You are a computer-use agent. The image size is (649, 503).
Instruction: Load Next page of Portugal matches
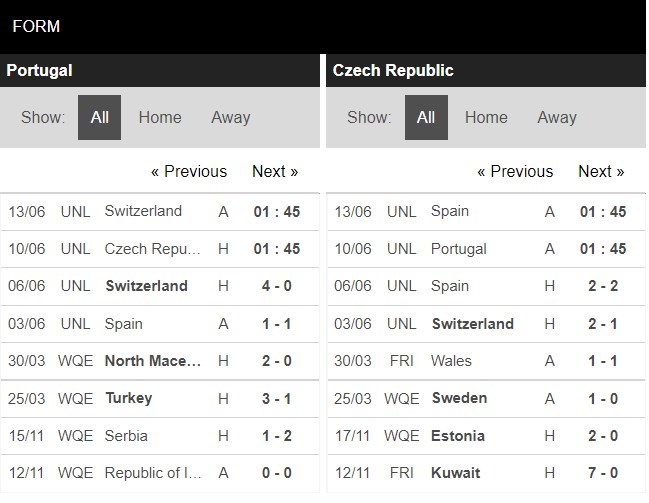pyautogui.click(x=275, y=171)
